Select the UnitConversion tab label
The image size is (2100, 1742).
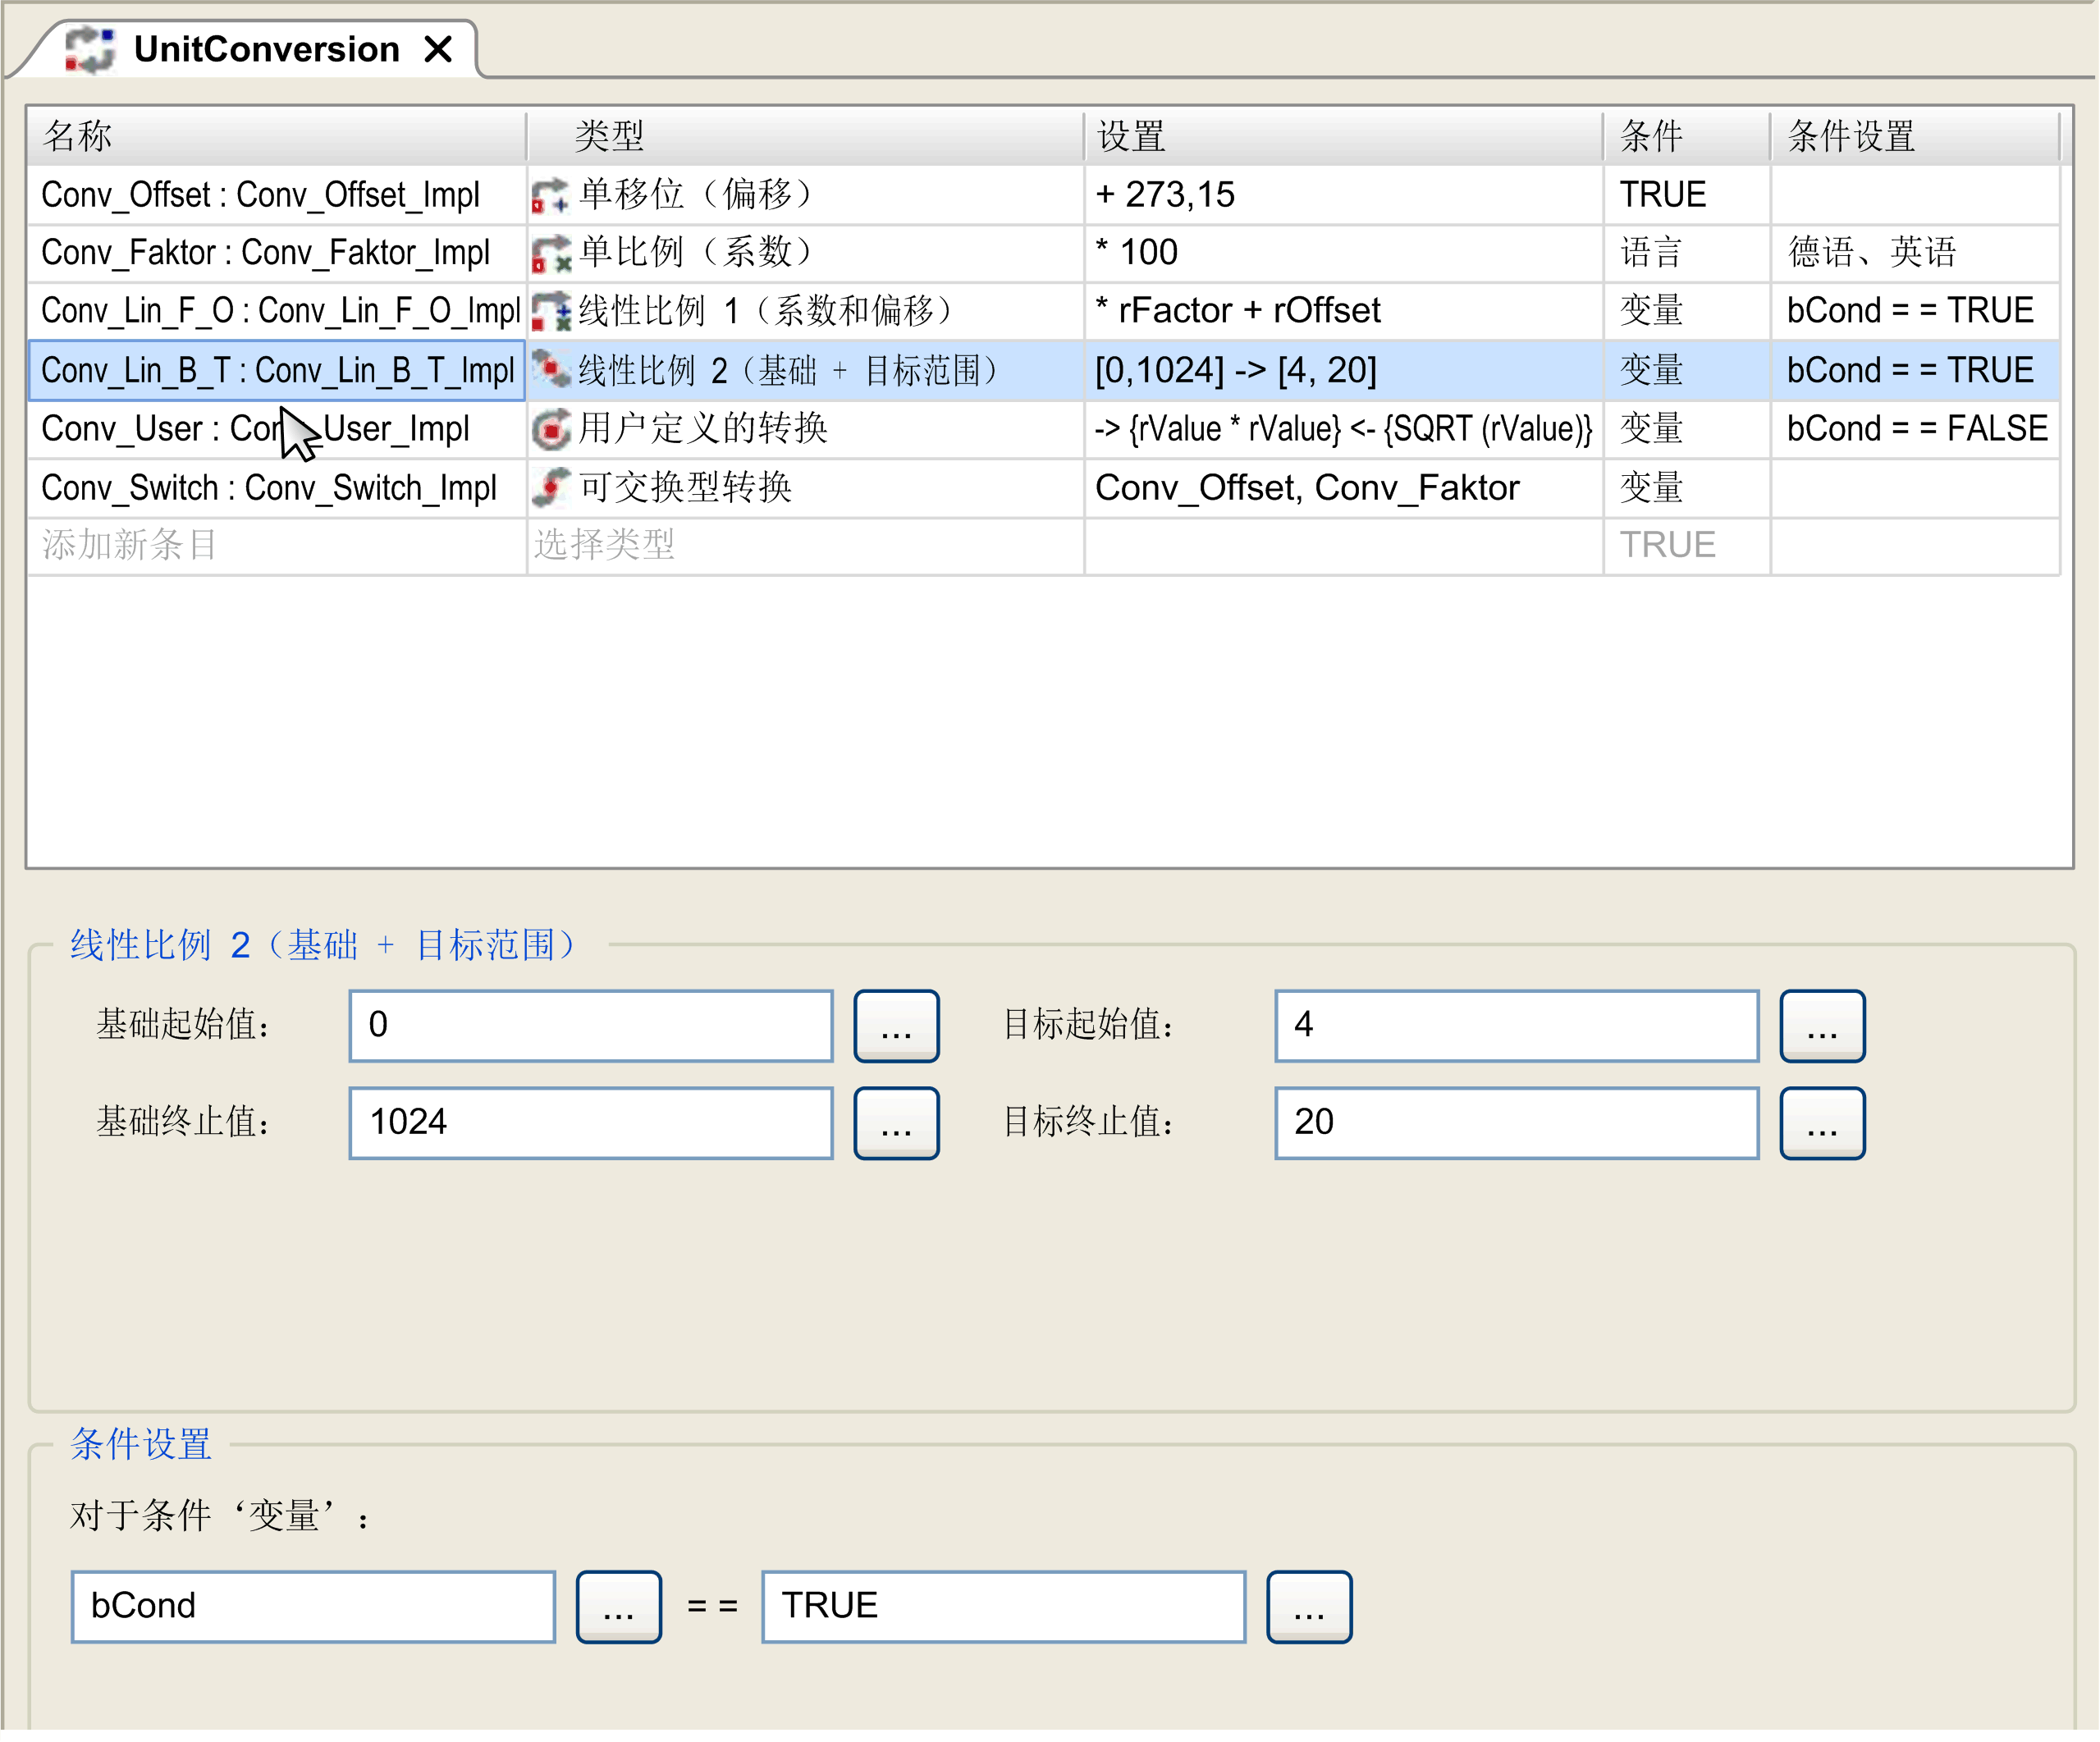click(267, 49)
